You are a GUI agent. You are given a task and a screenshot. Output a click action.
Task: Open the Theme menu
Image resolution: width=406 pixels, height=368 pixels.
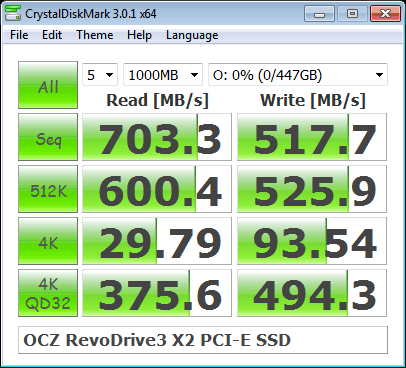(95, 35)
